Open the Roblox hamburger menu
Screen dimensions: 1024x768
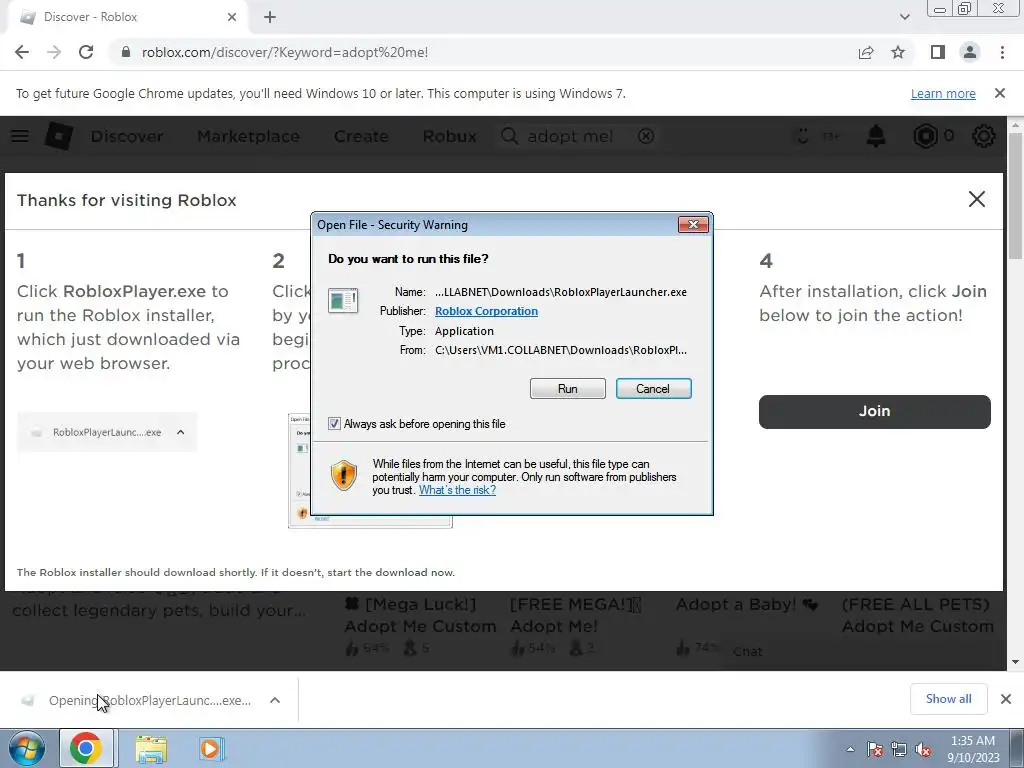pyautogui.click(x=20, y=136)
